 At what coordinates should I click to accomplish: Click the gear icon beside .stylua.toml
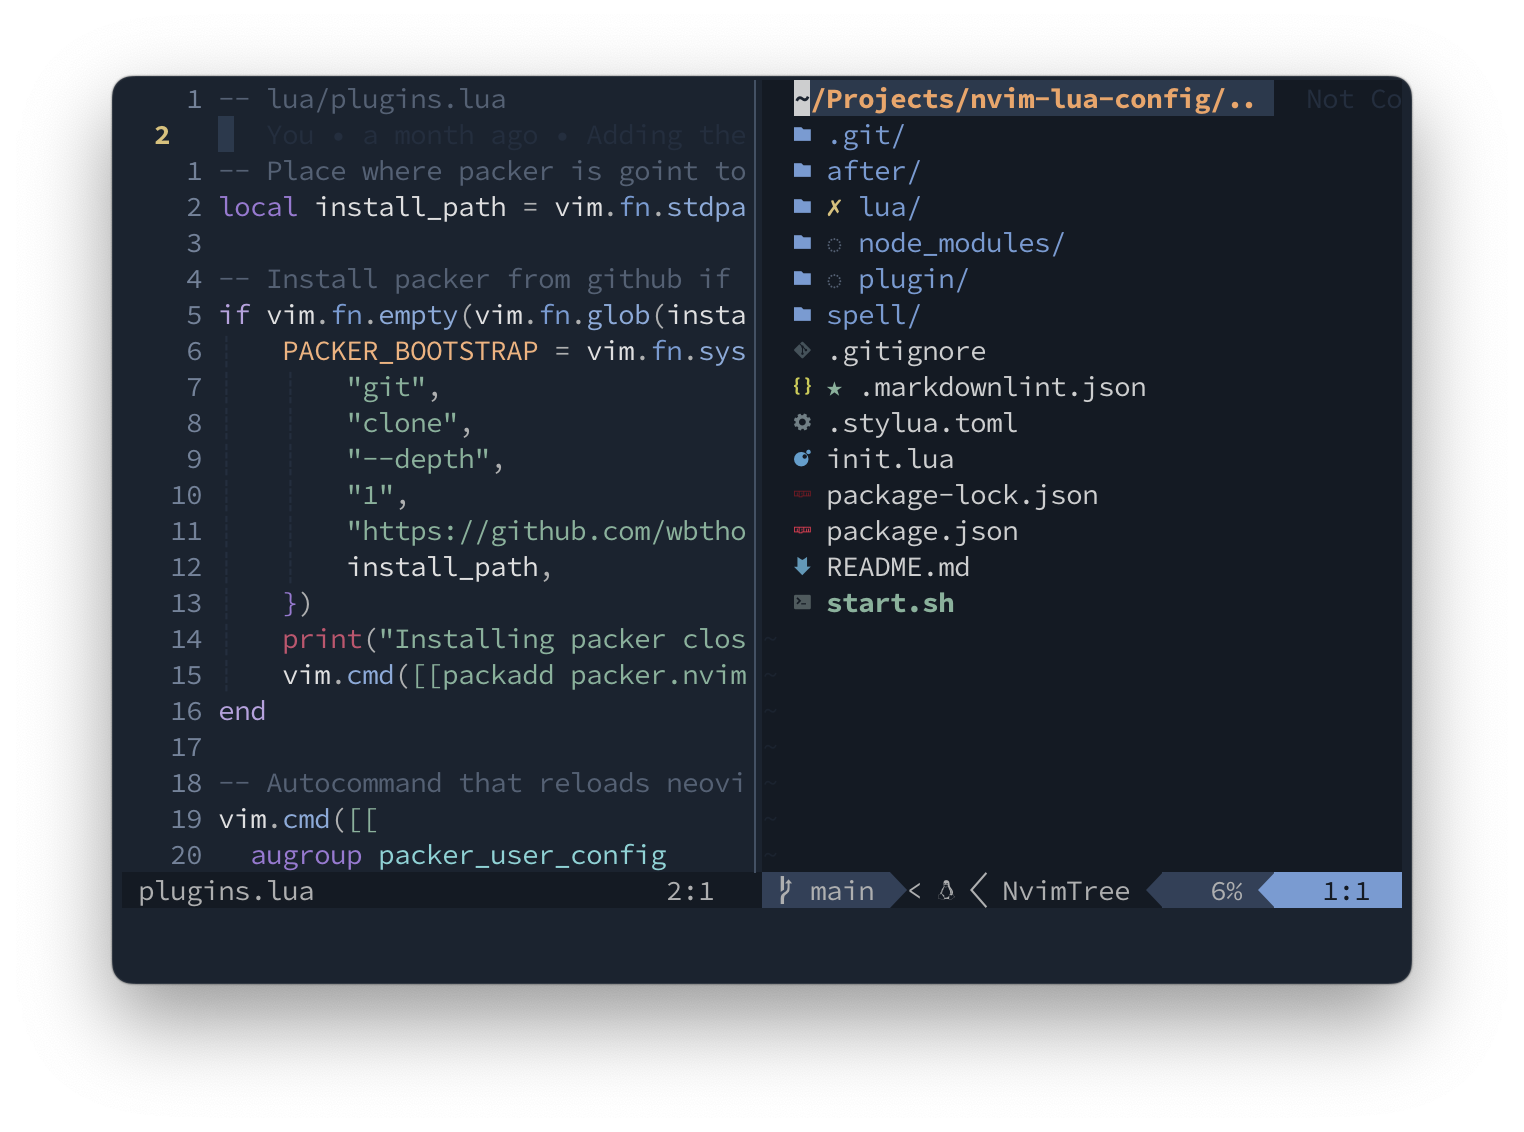[802, 422]
